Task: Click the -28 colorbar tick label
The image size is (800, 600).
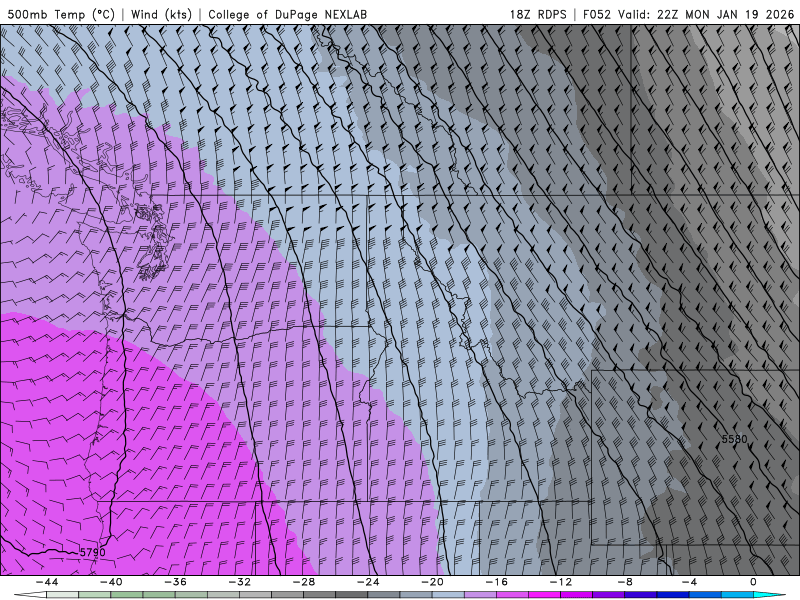Action: [304, 582]
